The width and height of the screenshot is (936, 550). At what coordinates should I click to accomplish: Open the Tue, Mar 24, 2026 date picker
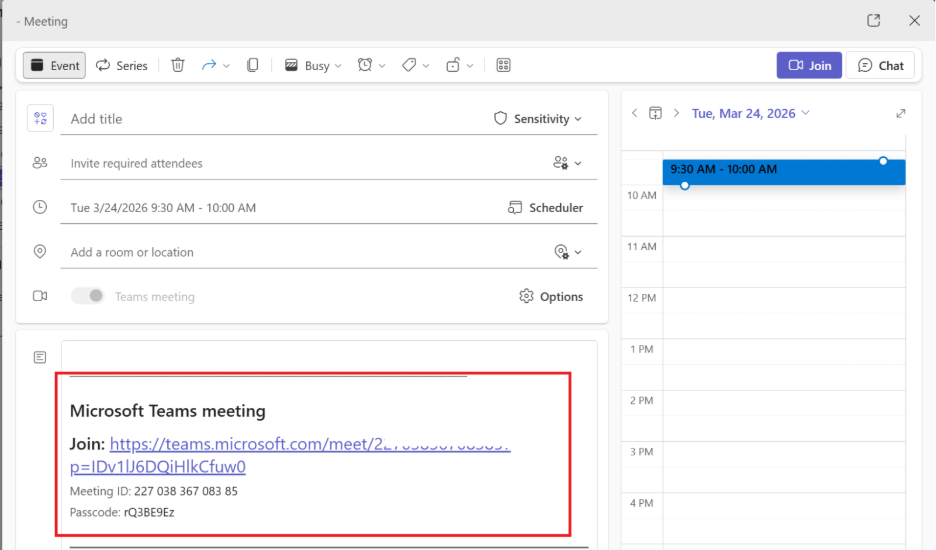(750, 113)
